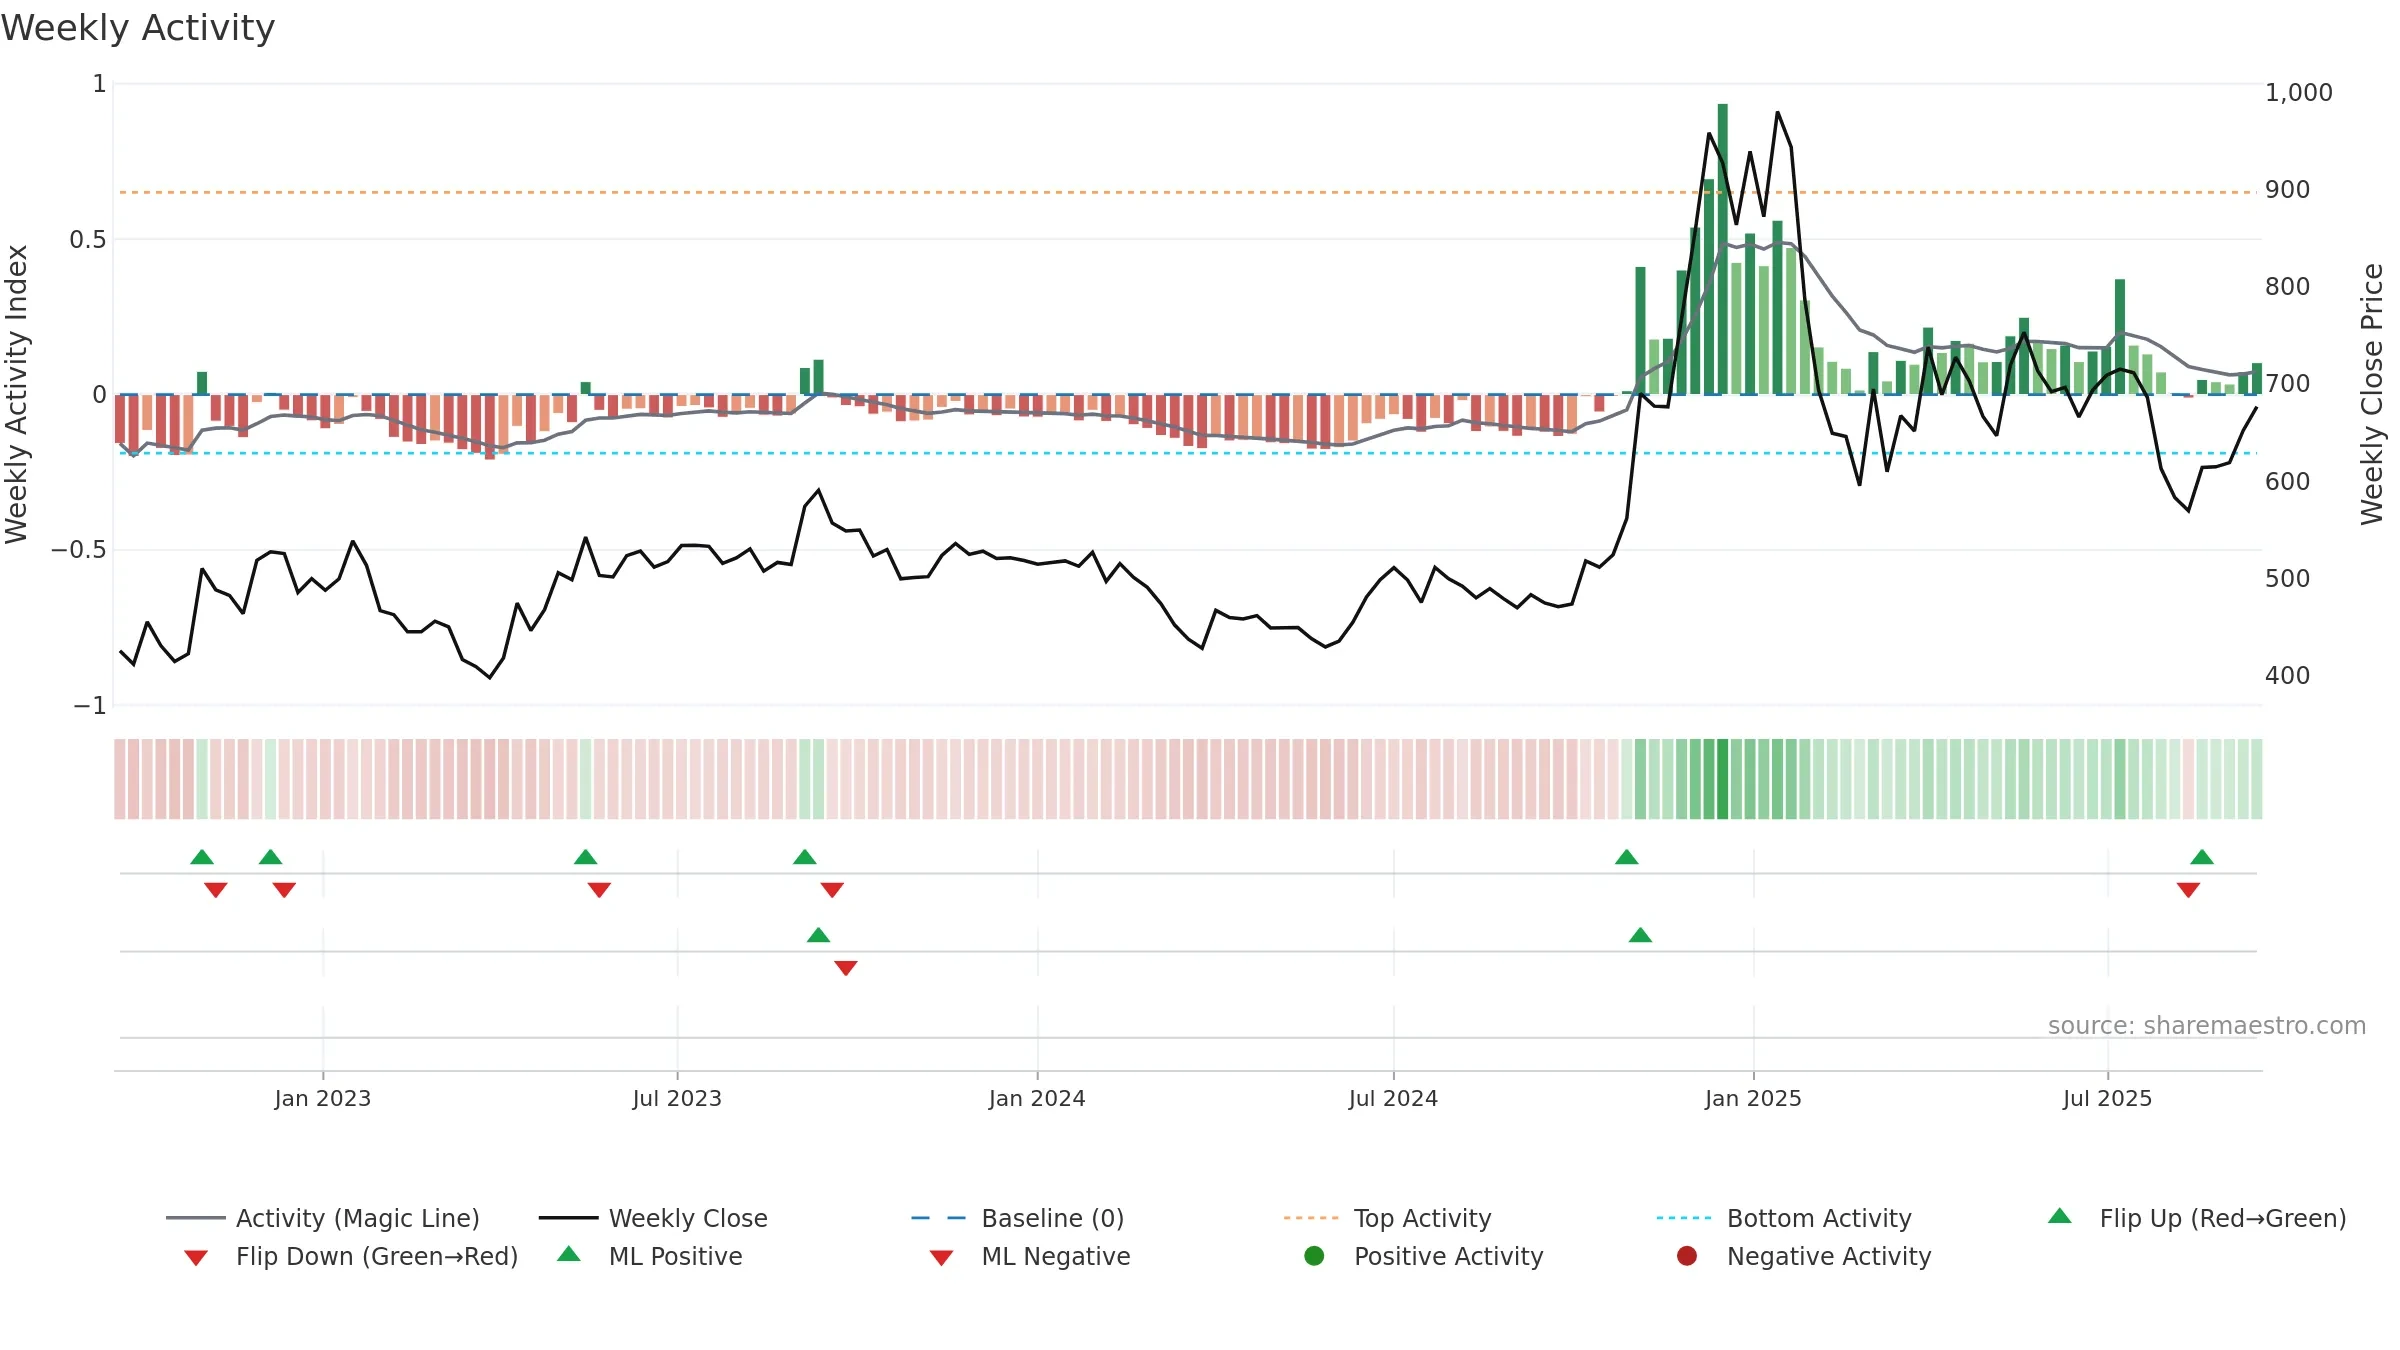Click the flip-up green triangle near Oct 2024
Screen dimensions: 2400x1350
pyautogui.click(x=1627, y=857)
